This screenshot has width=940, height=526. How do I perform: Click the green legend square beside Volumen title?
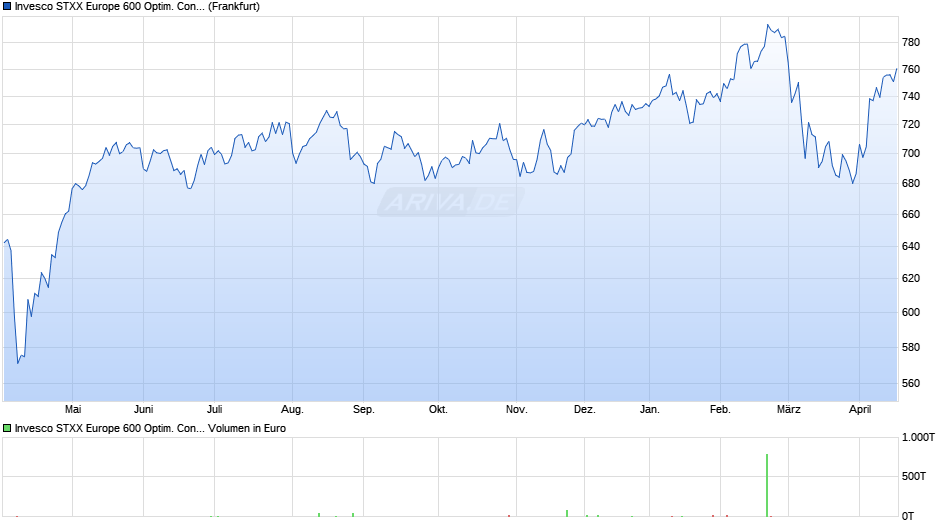click(x=7, y=428)
